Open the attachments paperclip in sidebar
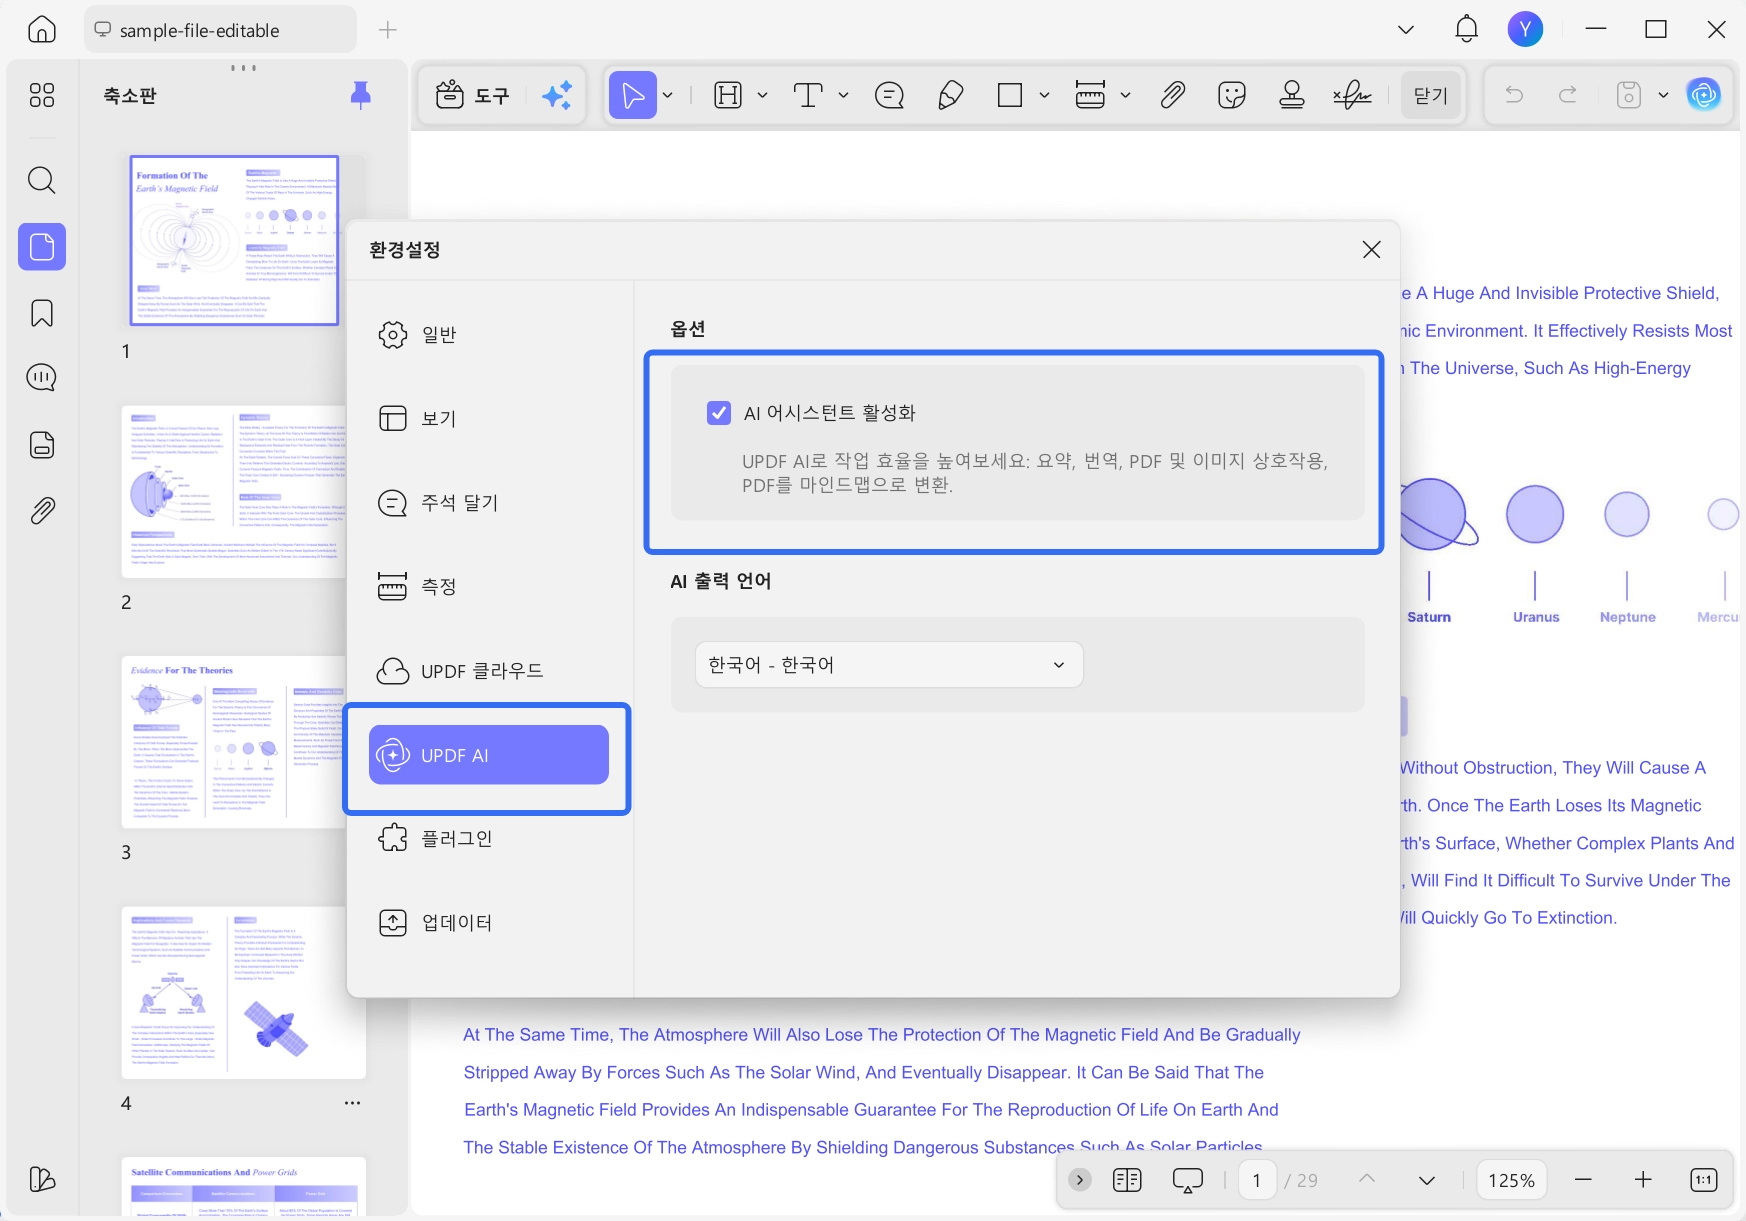This screenshot has height=1221, width=1746. point(42,511)
